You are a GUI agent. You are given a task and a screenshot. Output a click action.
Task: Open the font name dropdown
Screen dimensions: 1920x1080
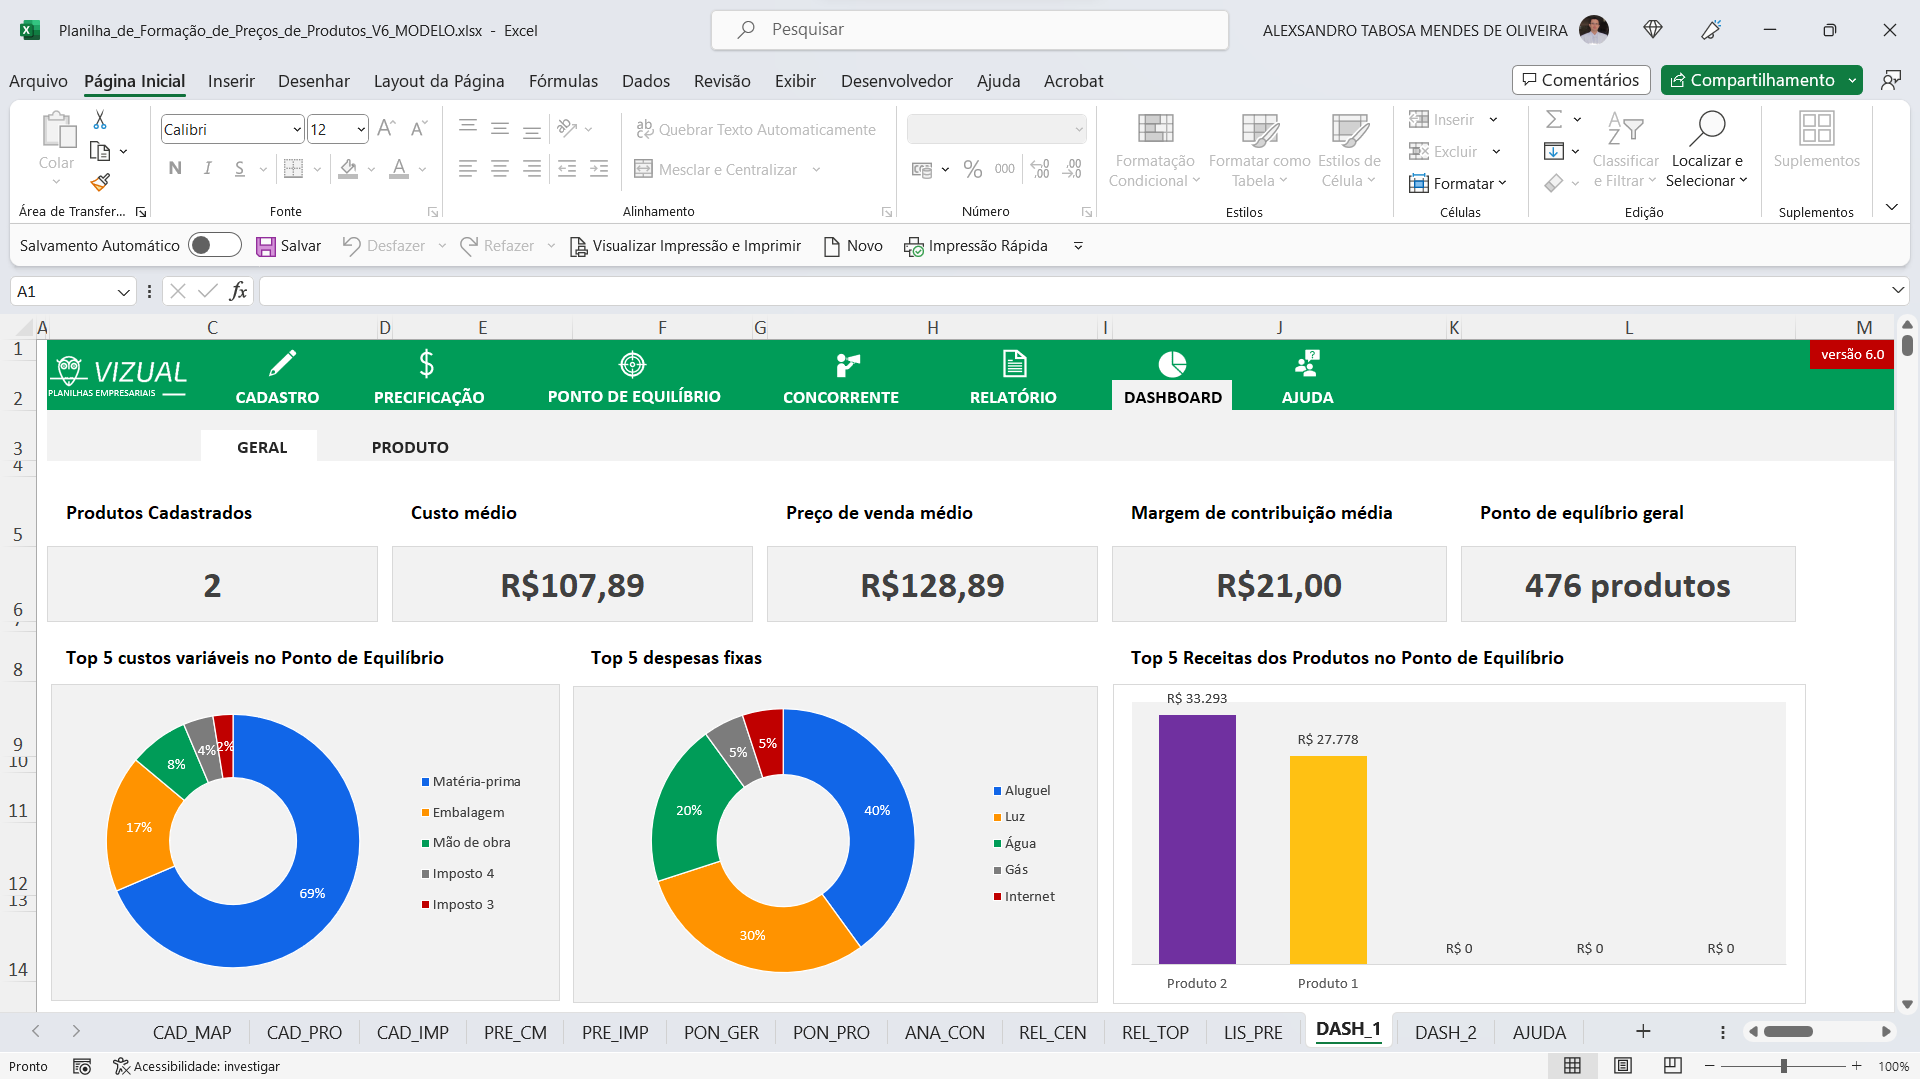[297, 130]
